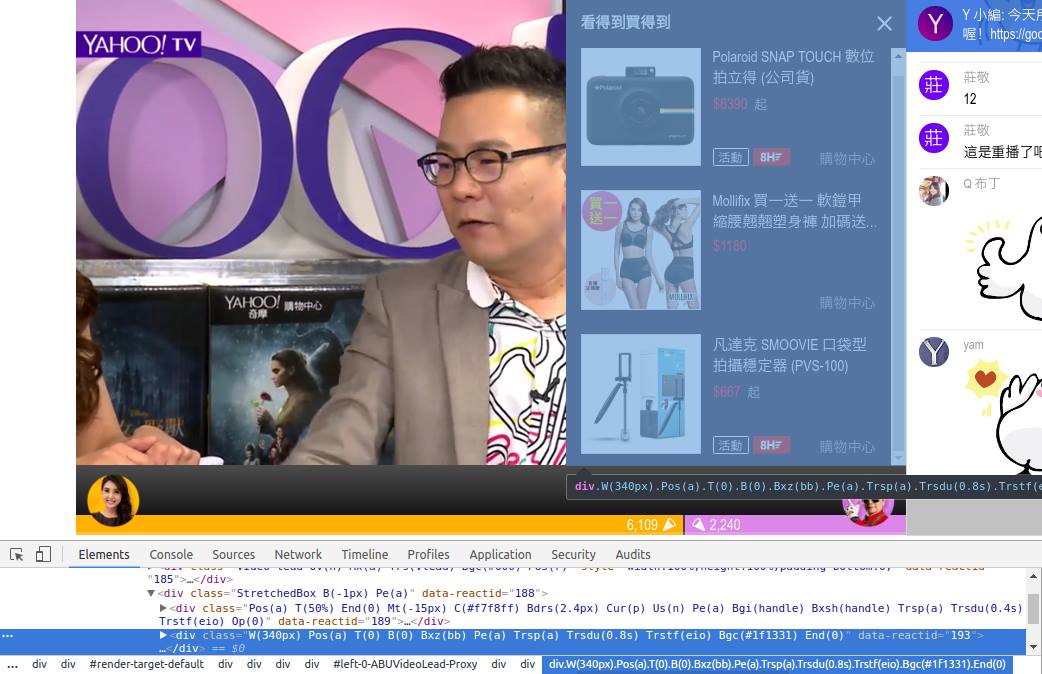Click the Yahoo TV logo on video
This screenshot has width=1042, height=674.
tap(139, 45)
